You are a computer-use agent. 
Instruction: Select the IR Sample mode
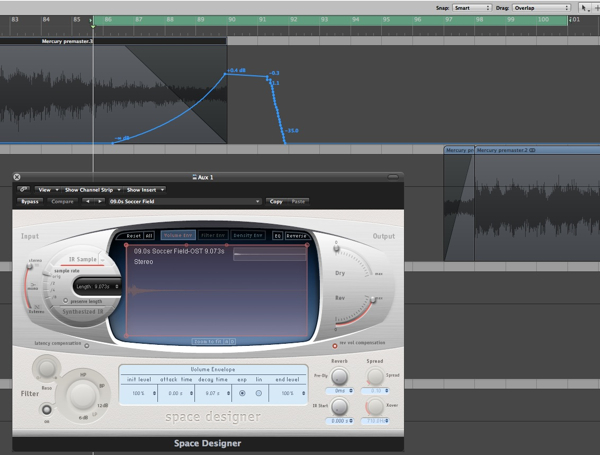tap(83, 259)
